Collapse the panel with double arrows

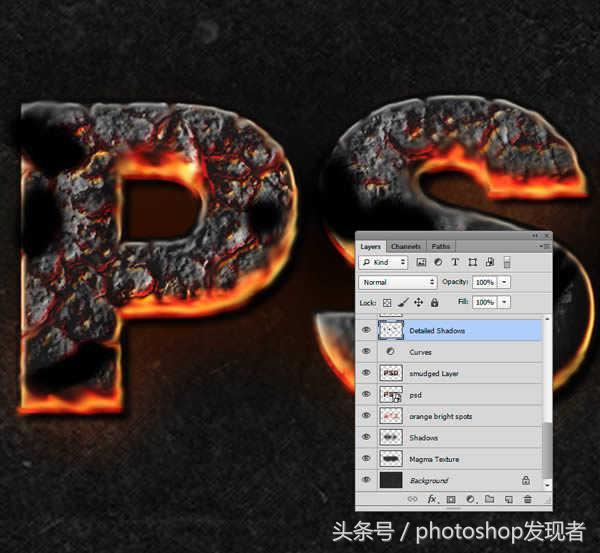(535, 236)
